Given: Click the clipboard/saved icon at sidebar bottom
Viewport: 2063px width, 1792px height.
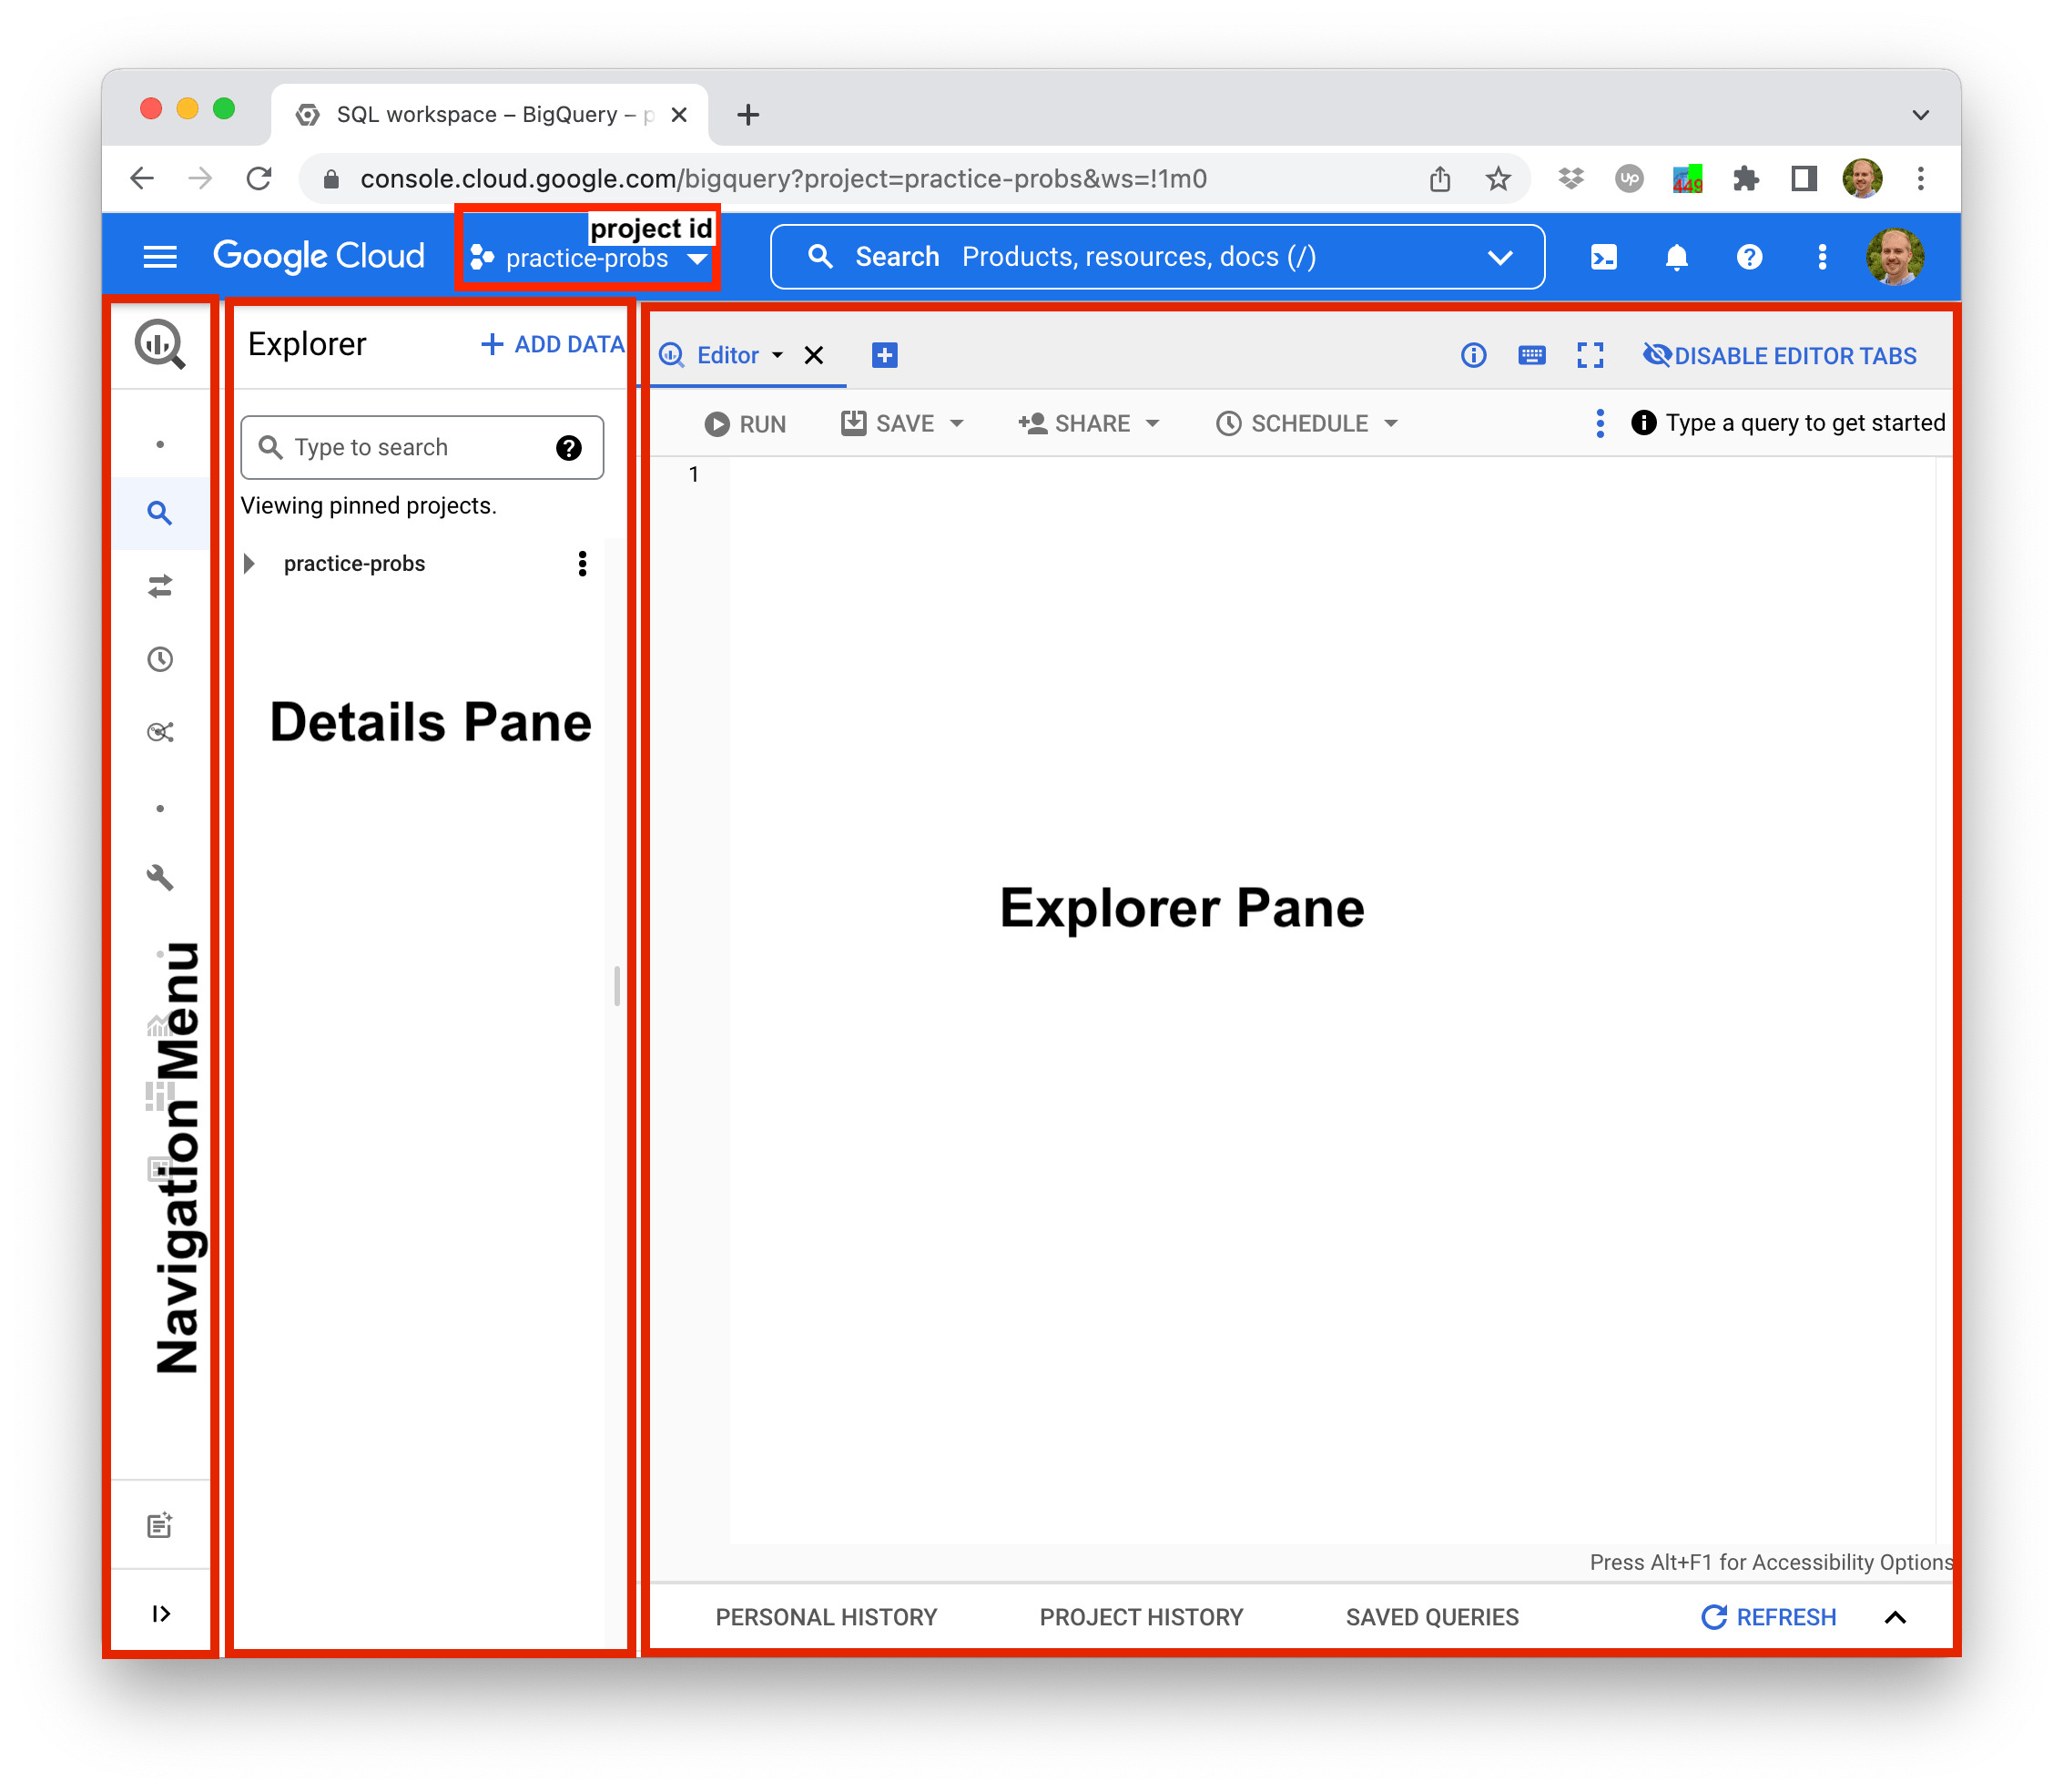Looking at the screenshot, I should (161, 1527).
